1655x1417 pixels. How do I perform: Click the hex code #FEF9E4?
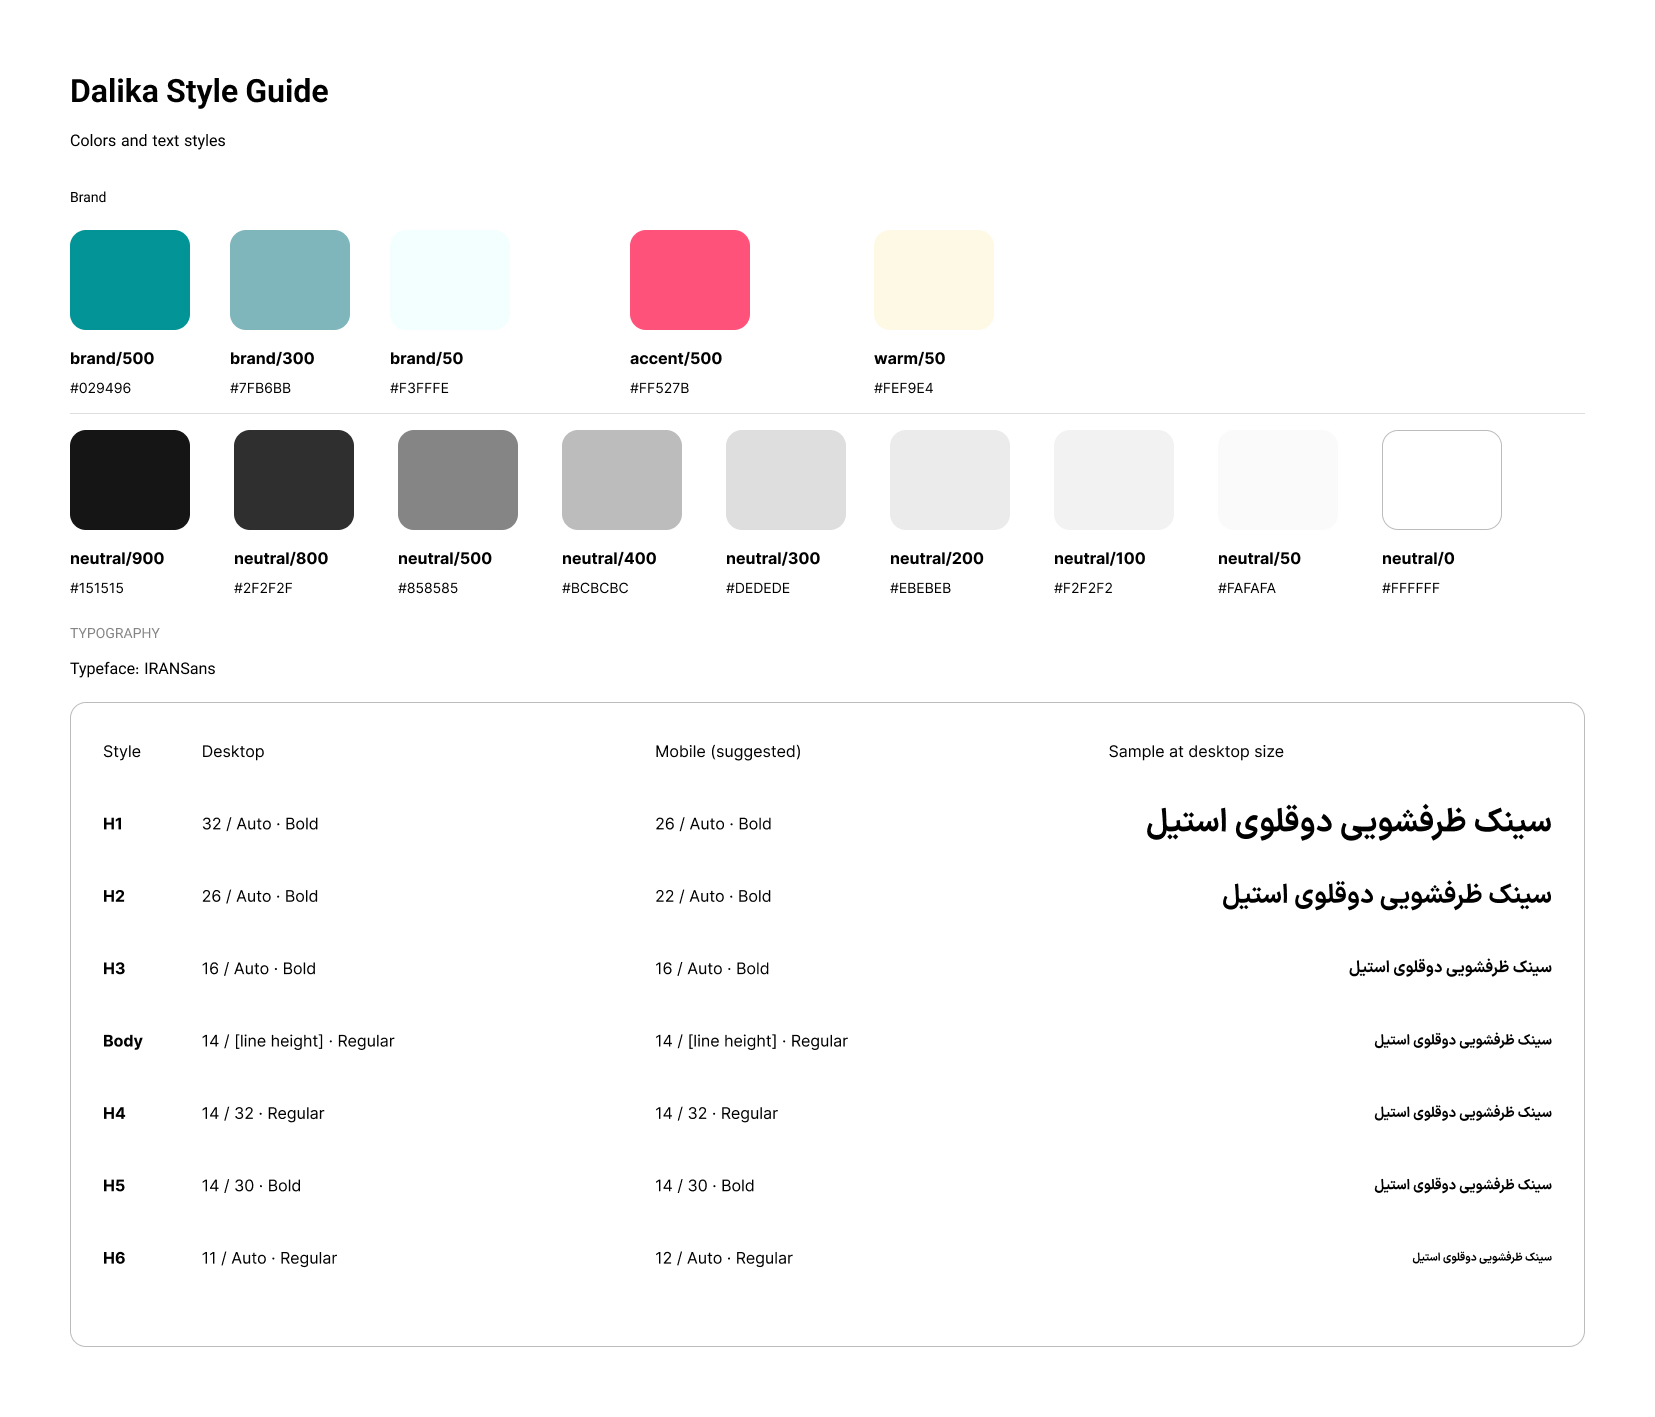point(903,388)
